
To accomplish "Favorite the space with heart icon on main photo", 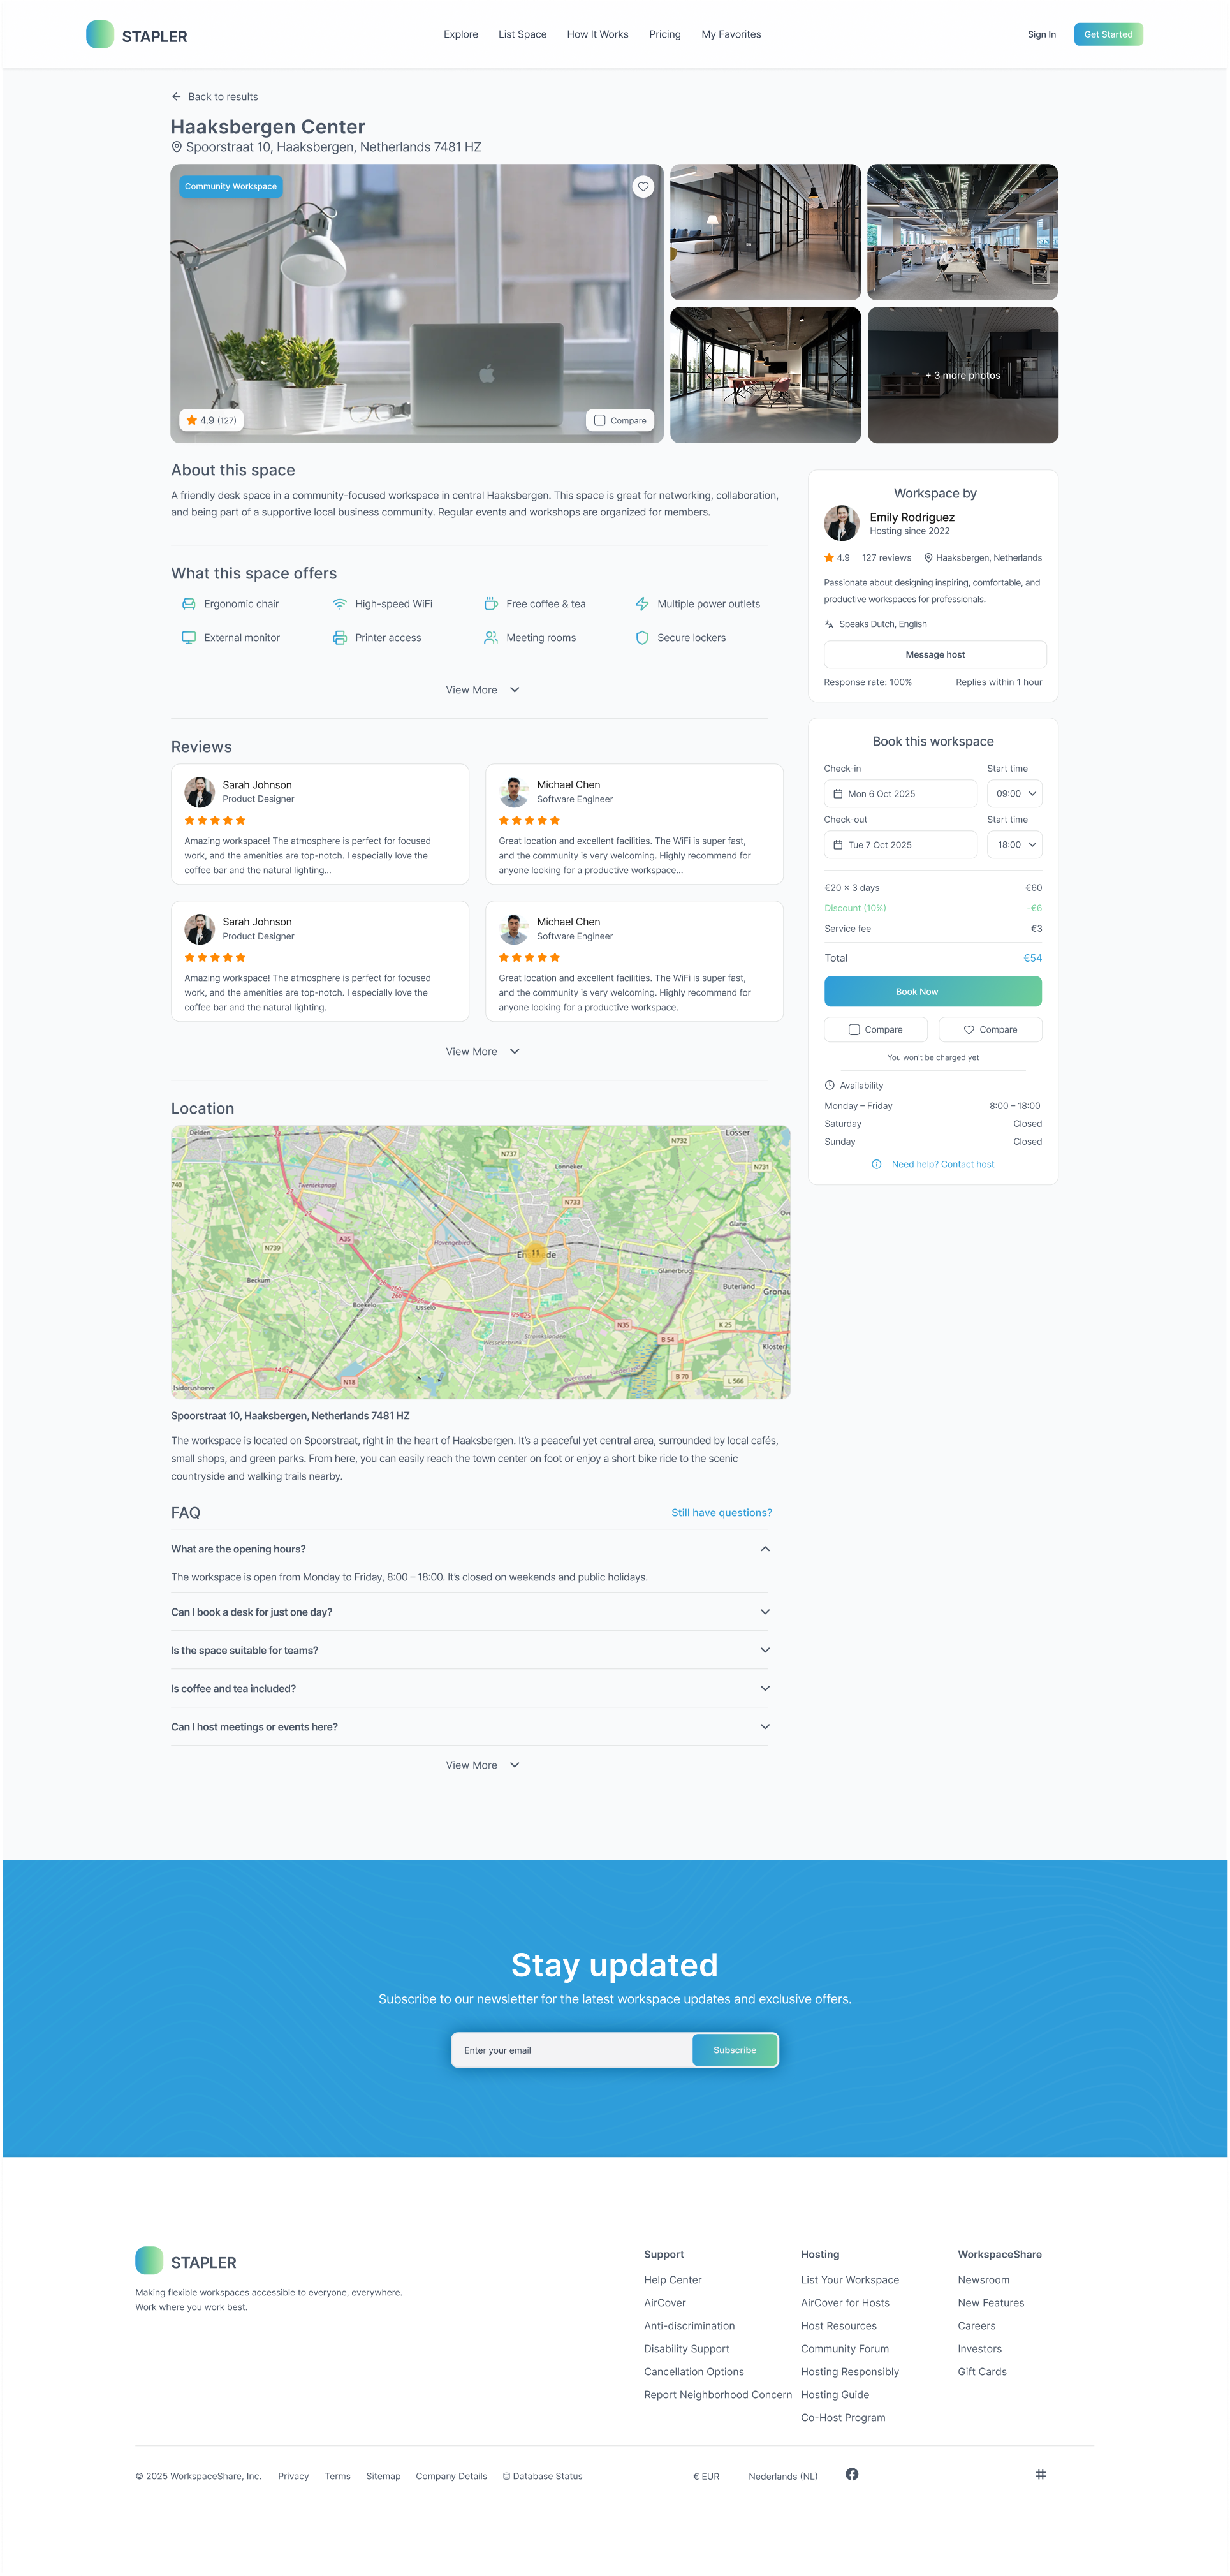I will (643, 187).
